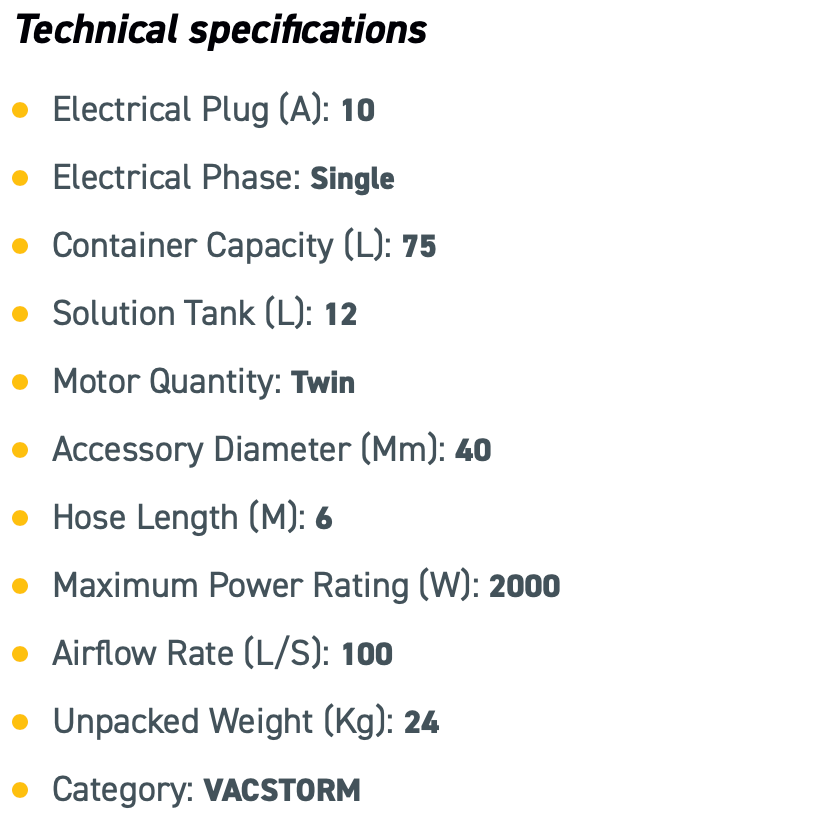This screenshot has height=822, width=822.
Task: Click the yellow bullet beside Electrical Phase
Action: (x=20, y=178)
